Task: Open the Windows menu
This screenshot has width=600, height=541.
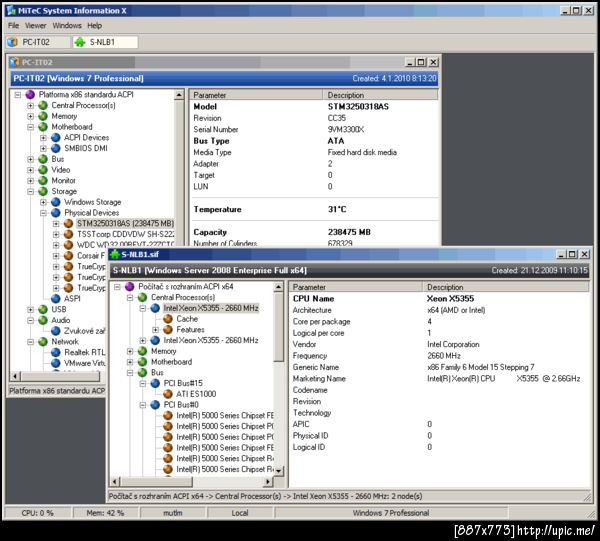Action: tap(67, 26)
